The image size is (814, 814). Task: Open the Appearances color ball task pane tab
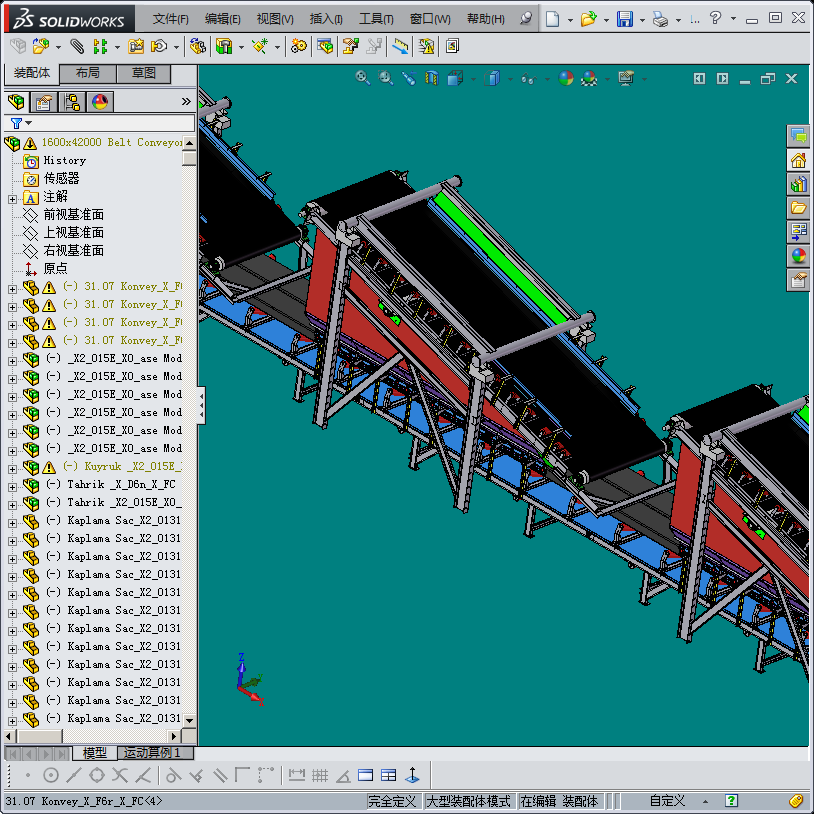coord(798,256)
